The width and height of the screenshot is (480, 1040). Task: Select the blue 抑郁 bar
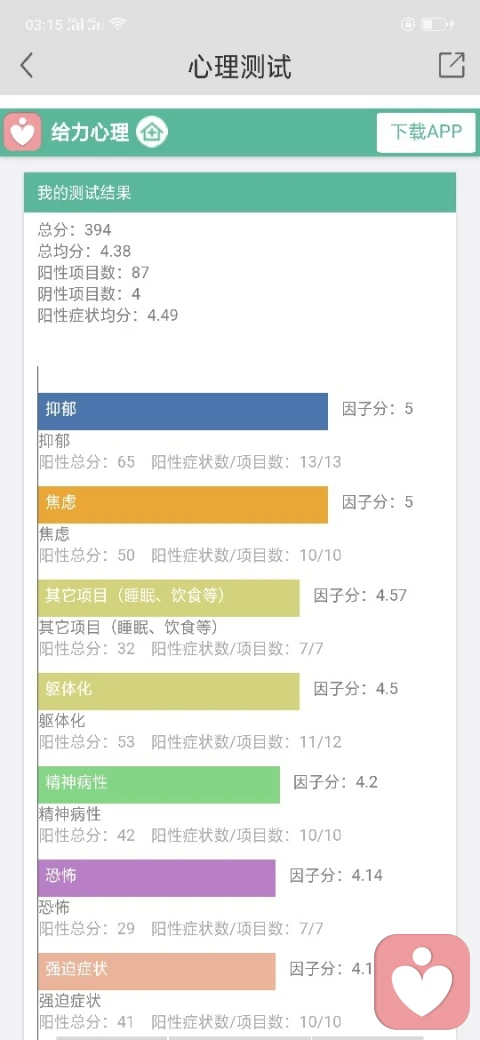click(x=183, y=411)
